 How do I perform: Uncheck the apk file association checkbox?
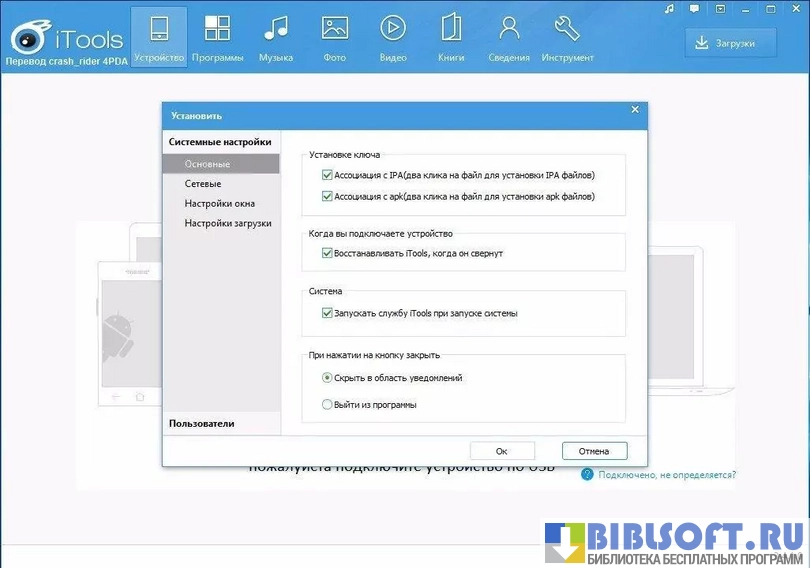click(327, 197)
